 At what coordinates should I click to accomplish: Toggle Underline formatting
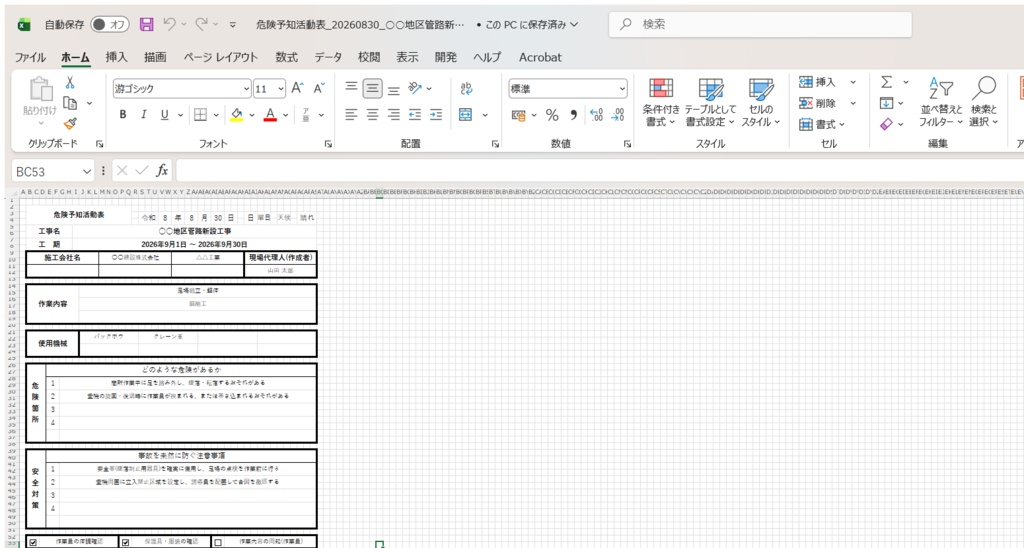[165, 115]
